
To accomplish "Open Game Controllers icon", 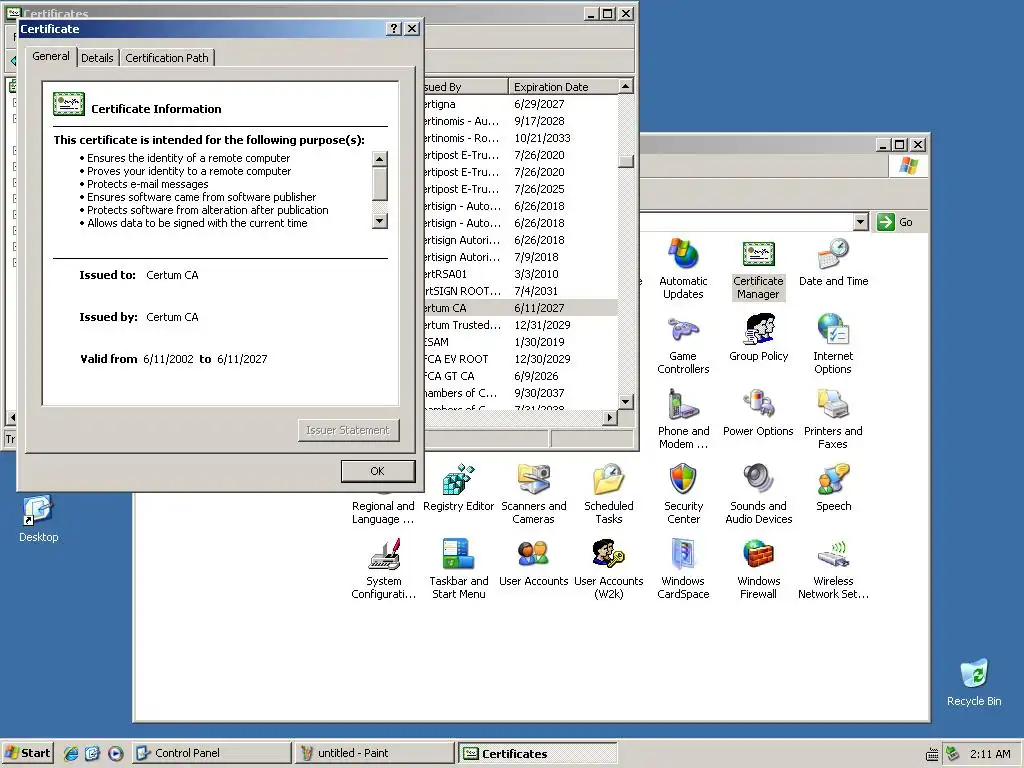I will pos(683,344).
